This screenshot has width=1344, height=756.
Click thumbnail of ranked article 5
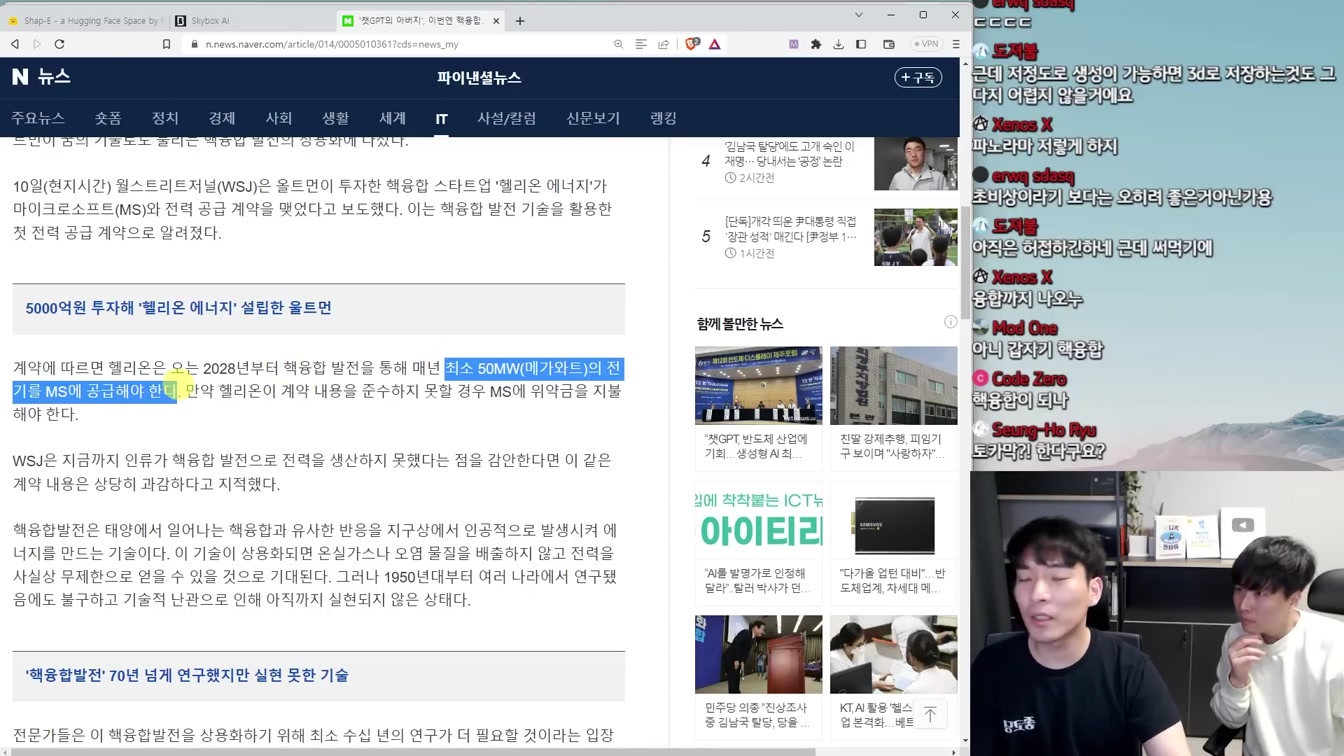click(x=915, y=237)
